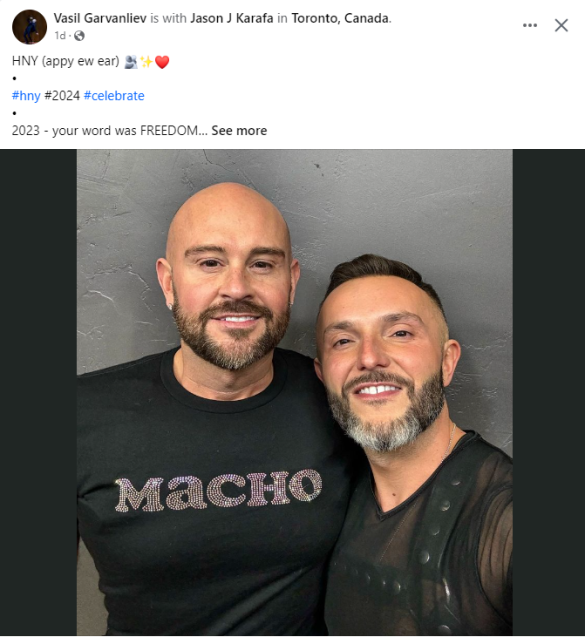Open Vasil Garvanliev's profile name link

point(100,18)
